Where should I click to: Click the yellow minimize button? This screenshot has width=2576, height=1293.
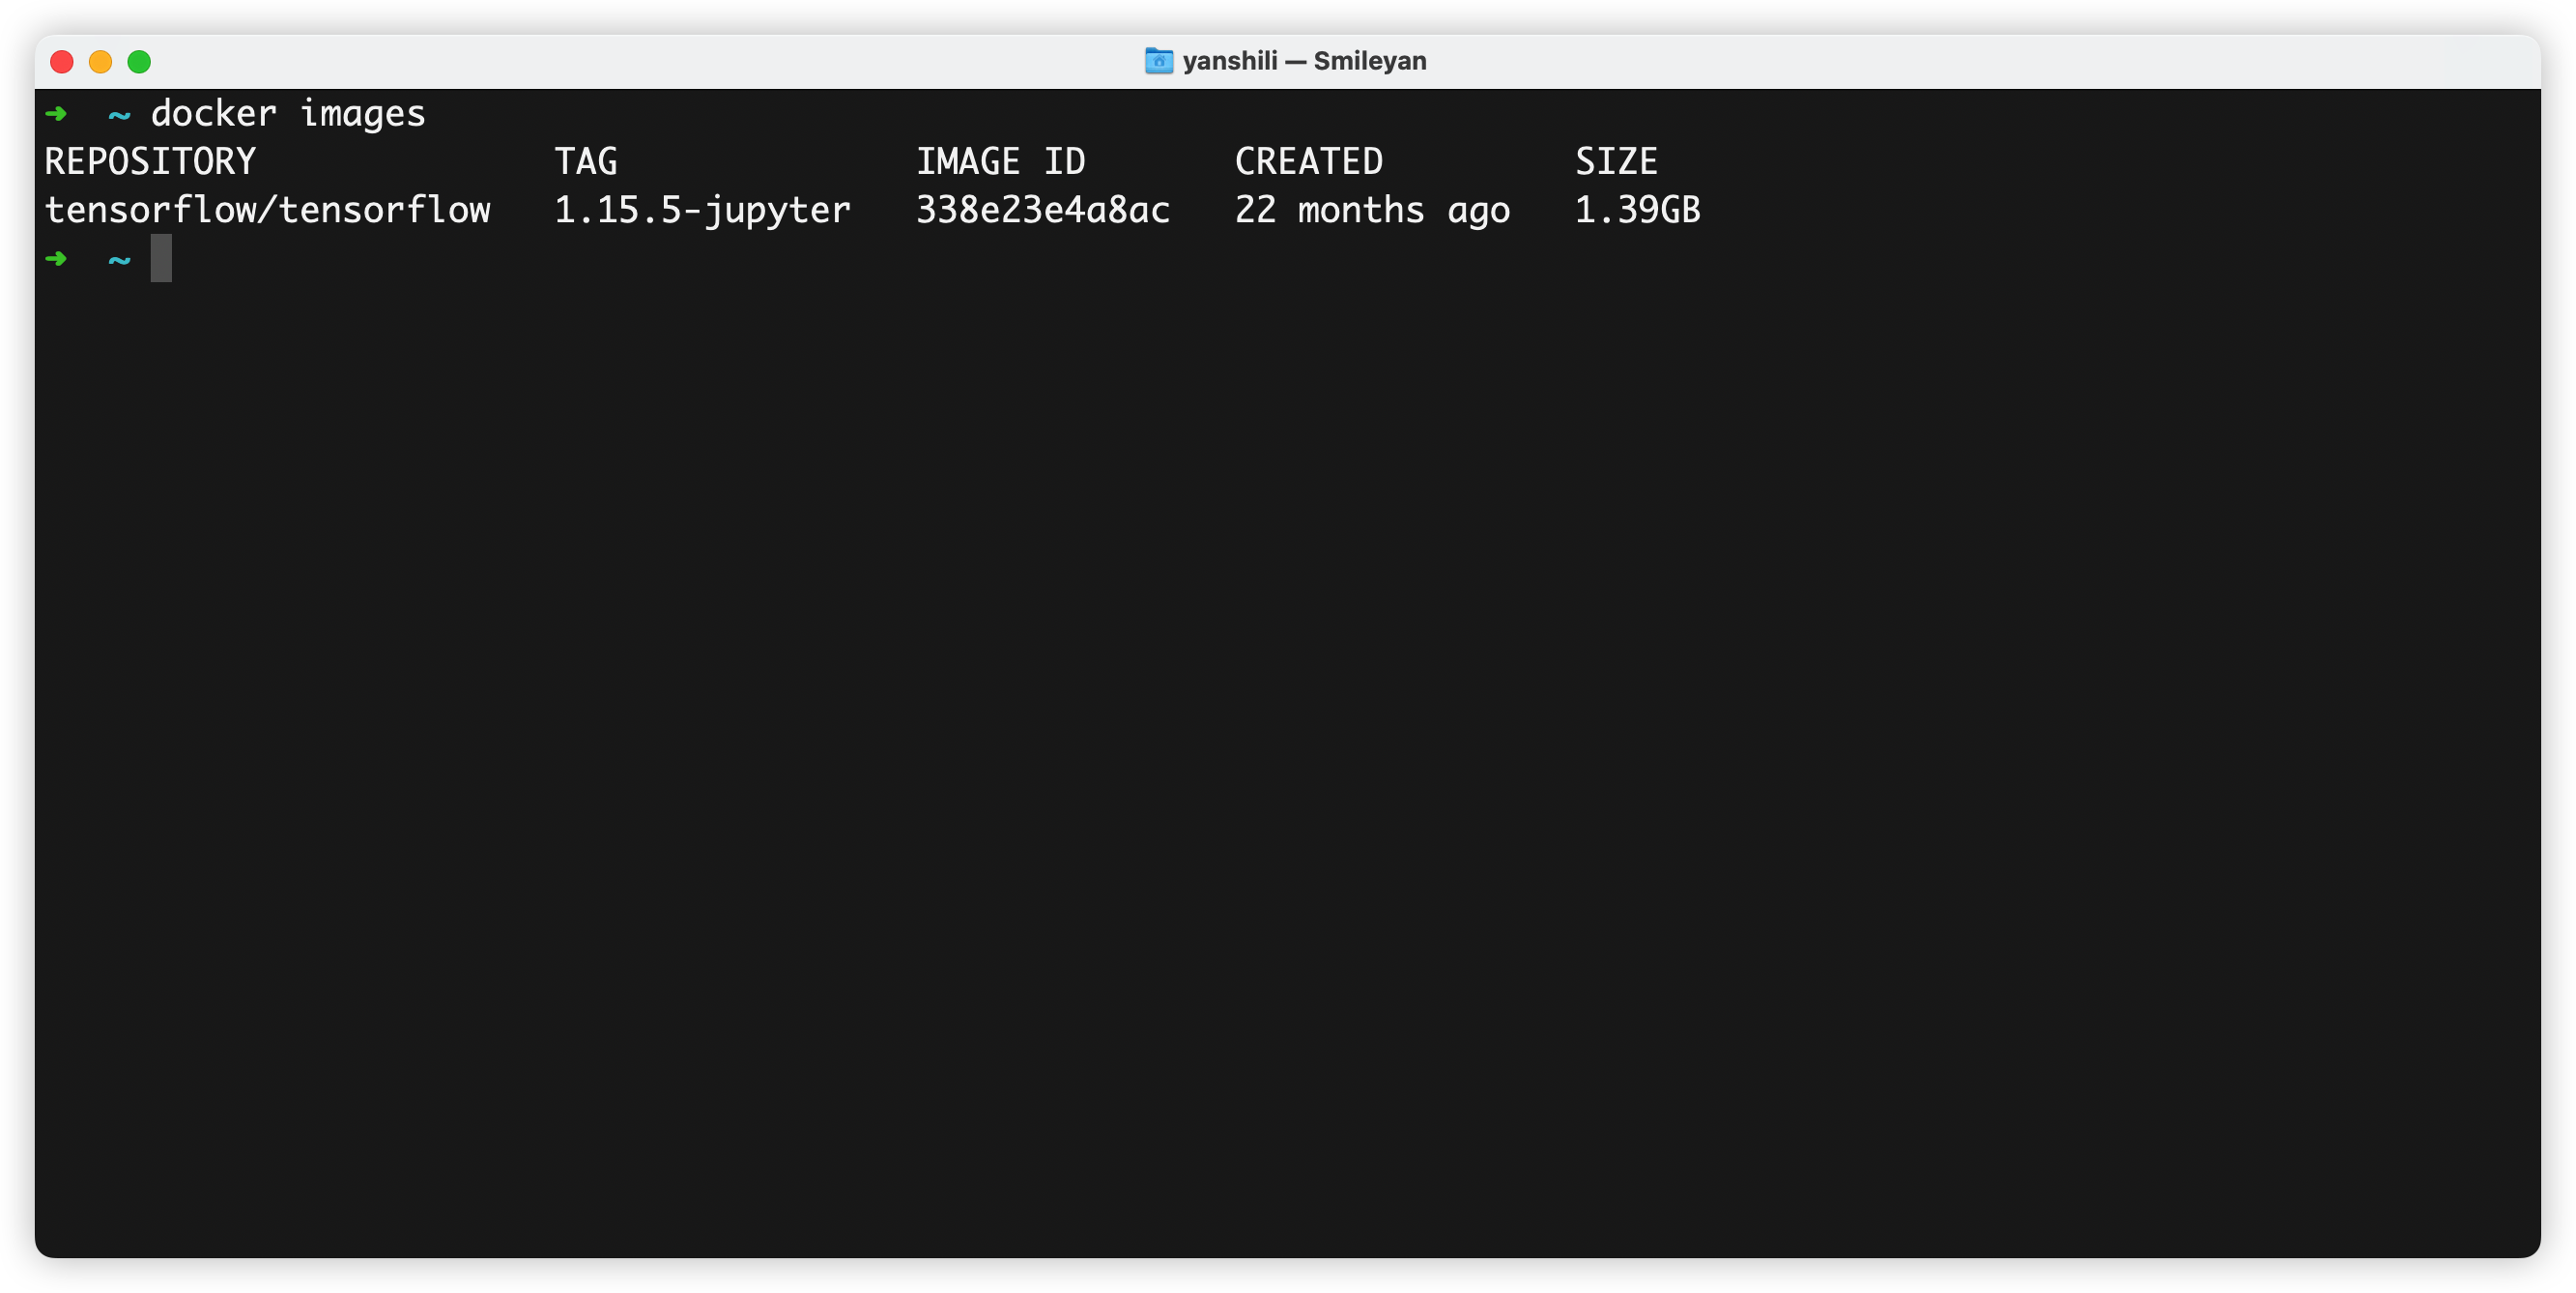100,61
